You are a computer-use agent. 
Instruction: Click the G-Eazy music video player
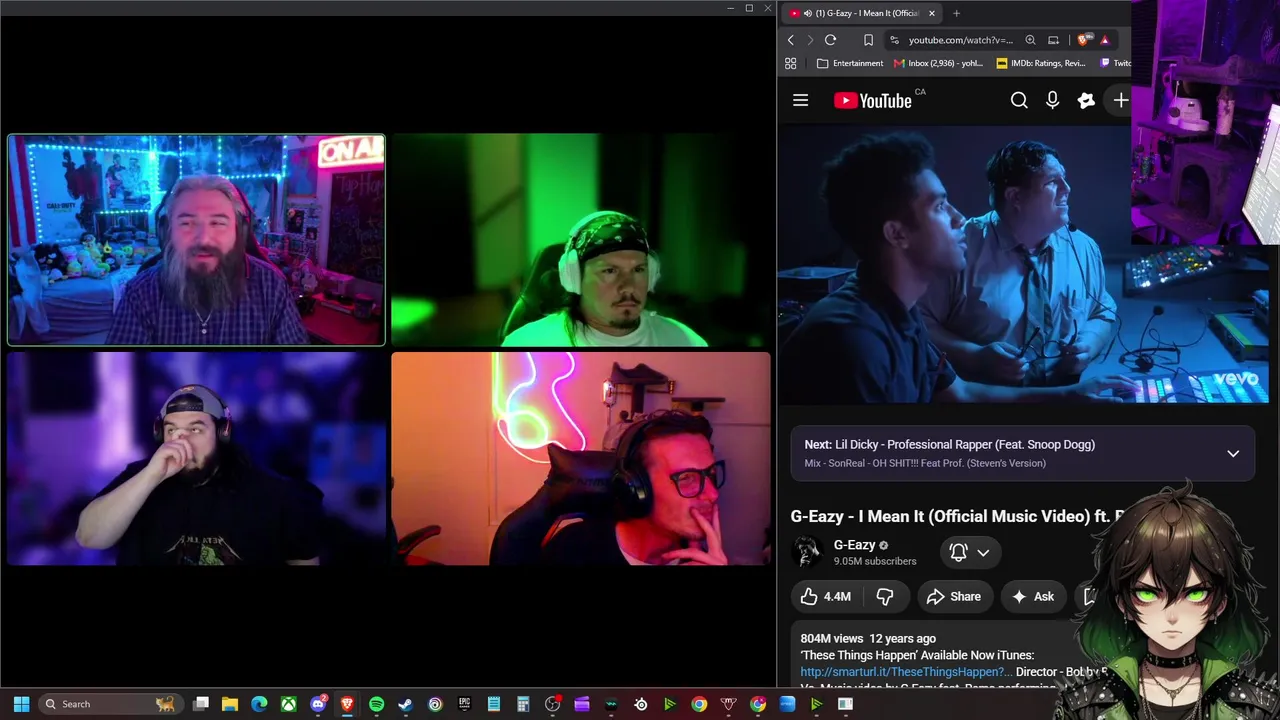point(1023,265)
